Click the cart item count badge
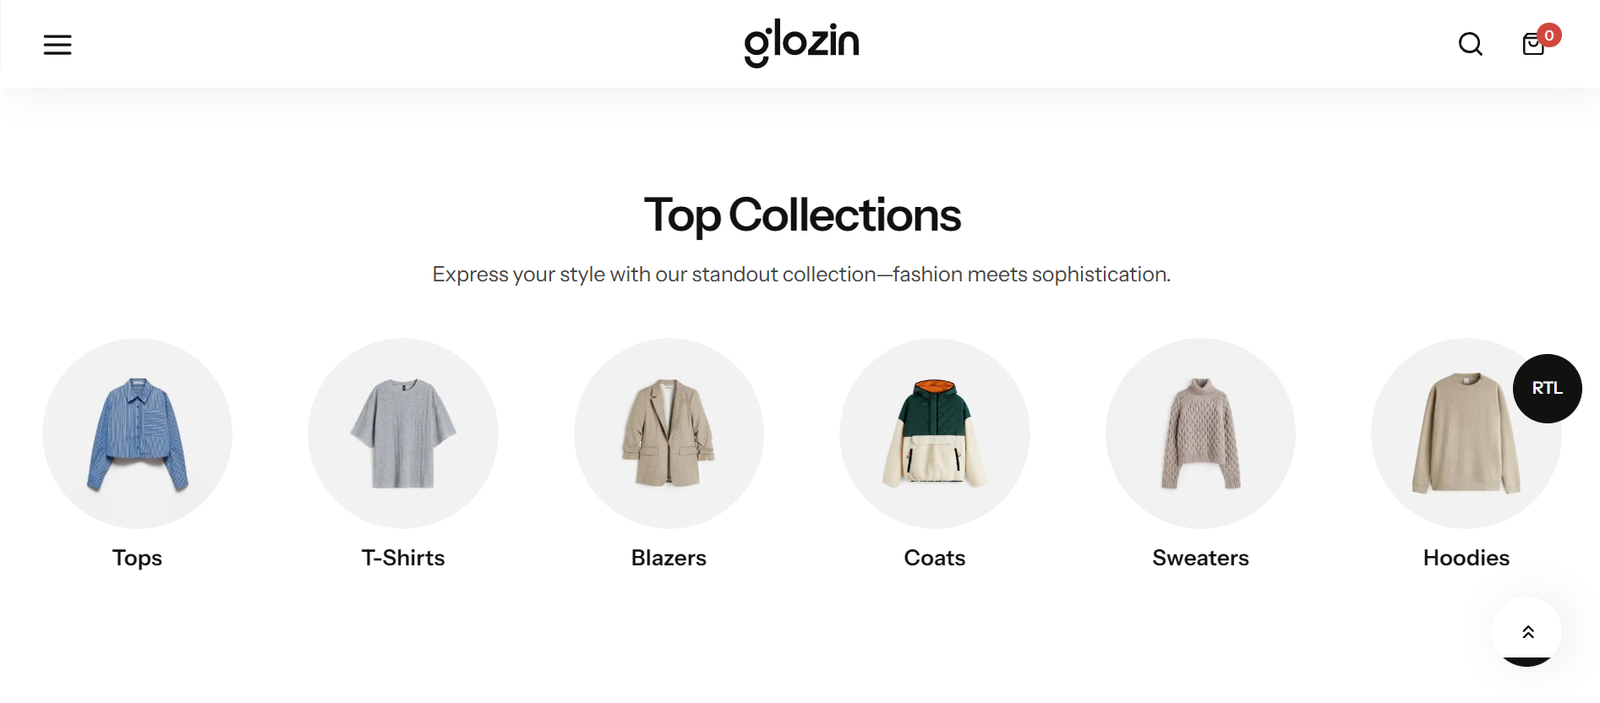1600x703 pixels. pos(1548,33)
